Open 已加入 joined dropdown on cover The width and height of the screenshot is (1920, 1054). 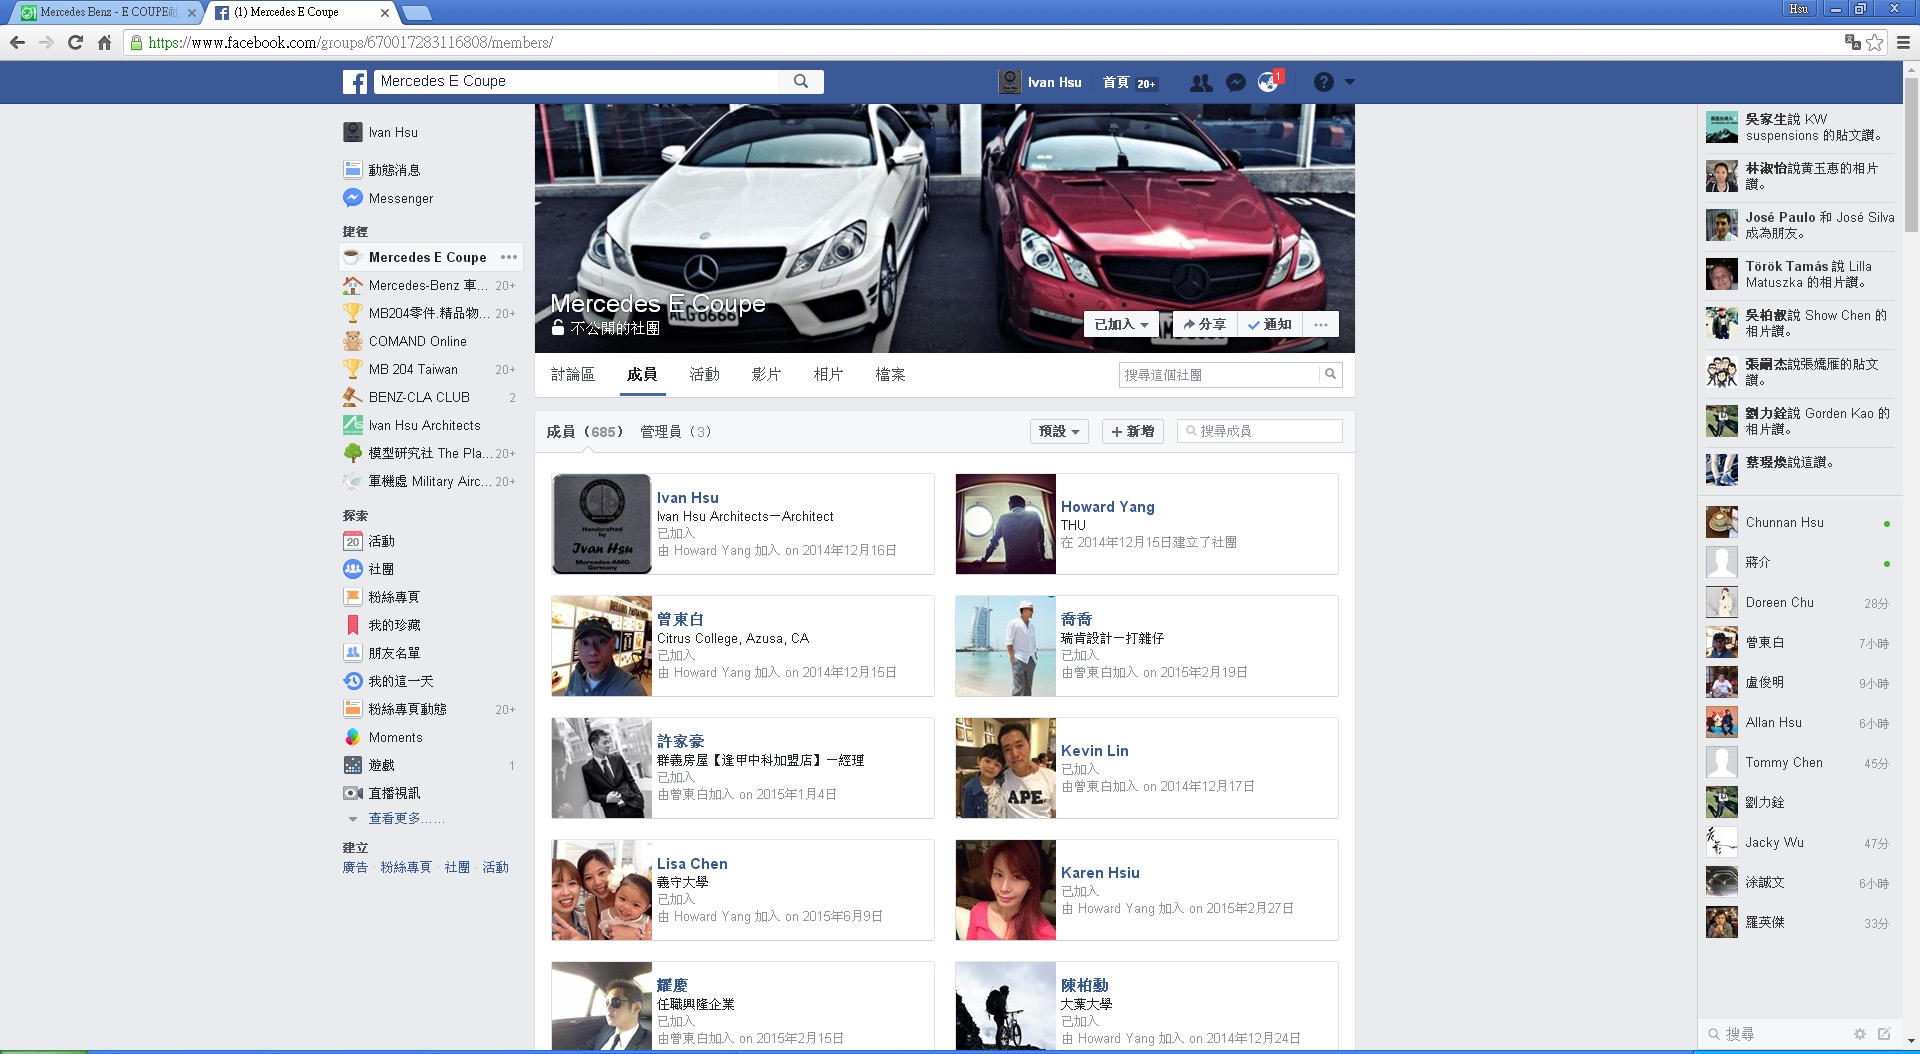pyautogui.click(x=1121, y=324)
